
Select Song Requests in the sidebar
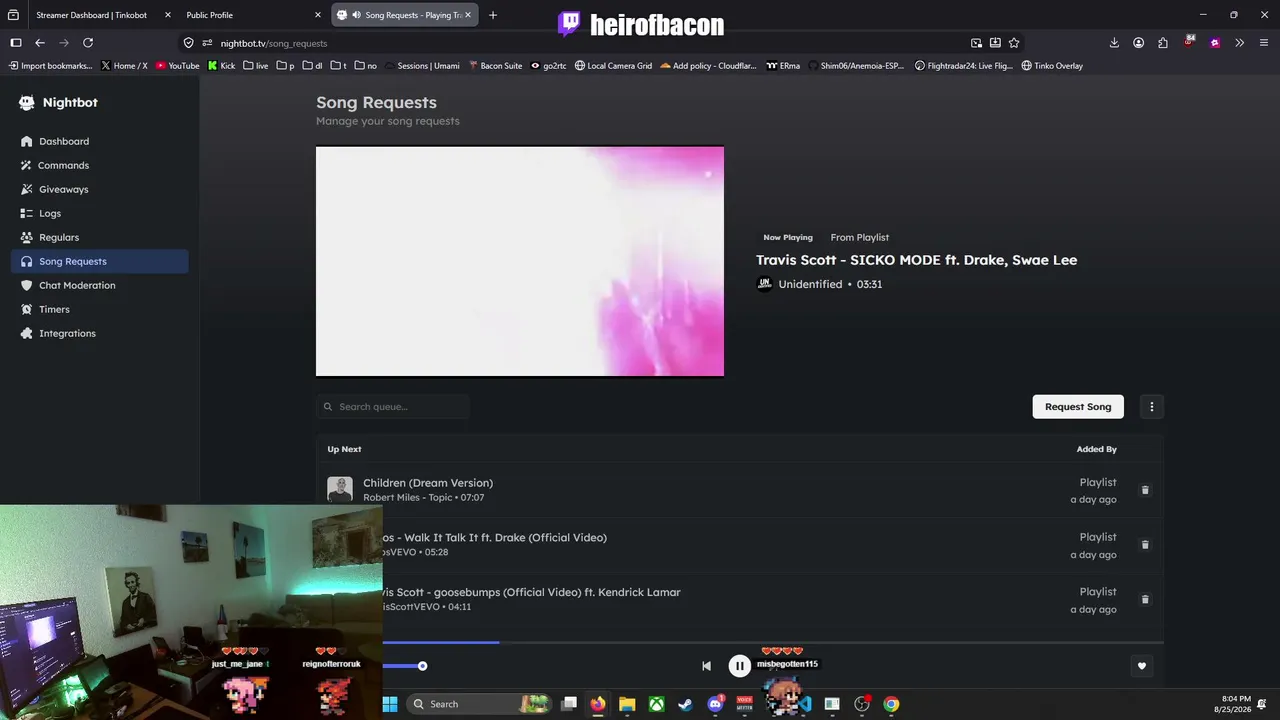(x=99, y=261)
